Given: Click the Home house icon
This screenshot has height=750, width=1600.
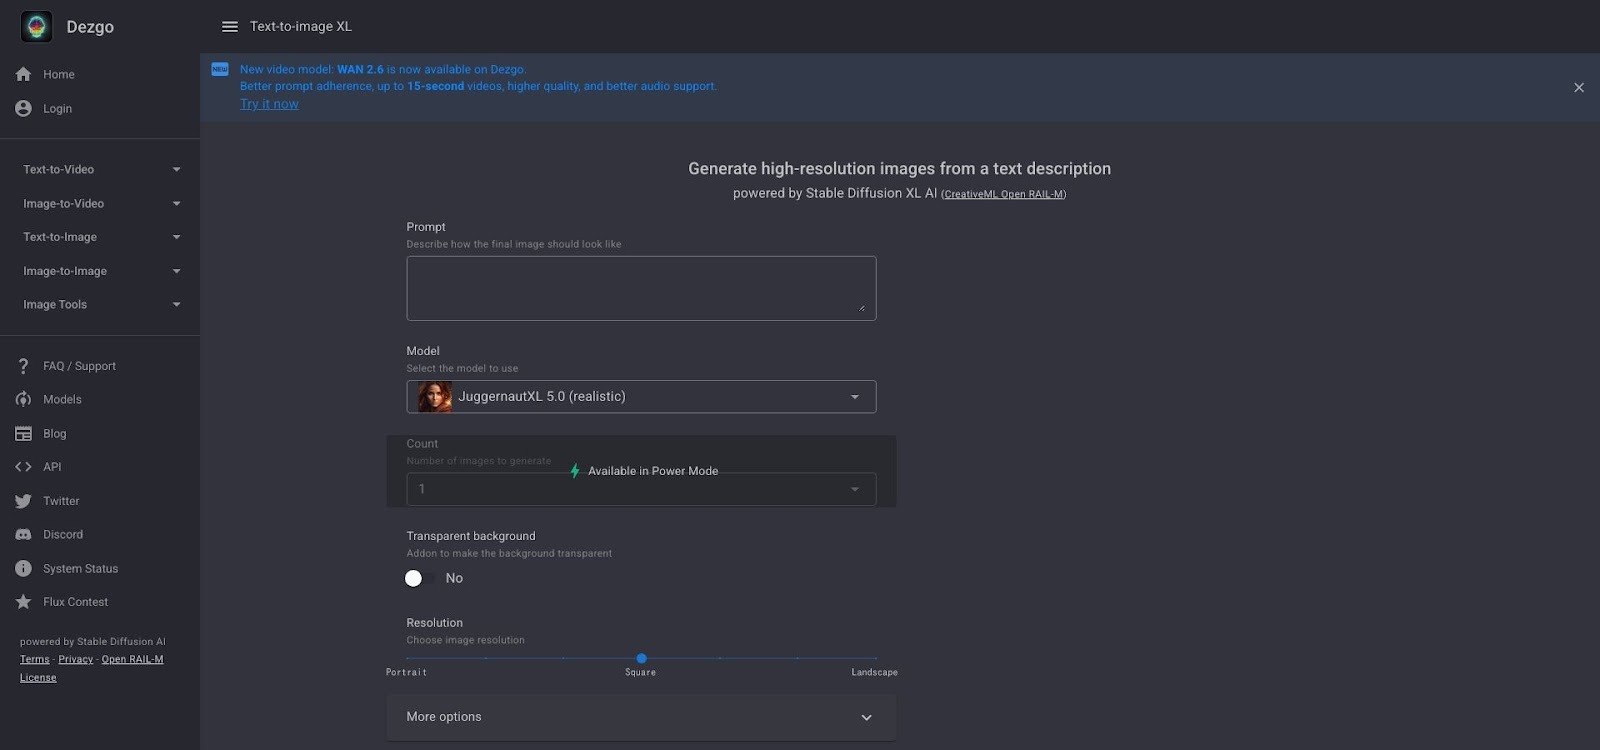Looking at the screenshot, I should [23, 74].
